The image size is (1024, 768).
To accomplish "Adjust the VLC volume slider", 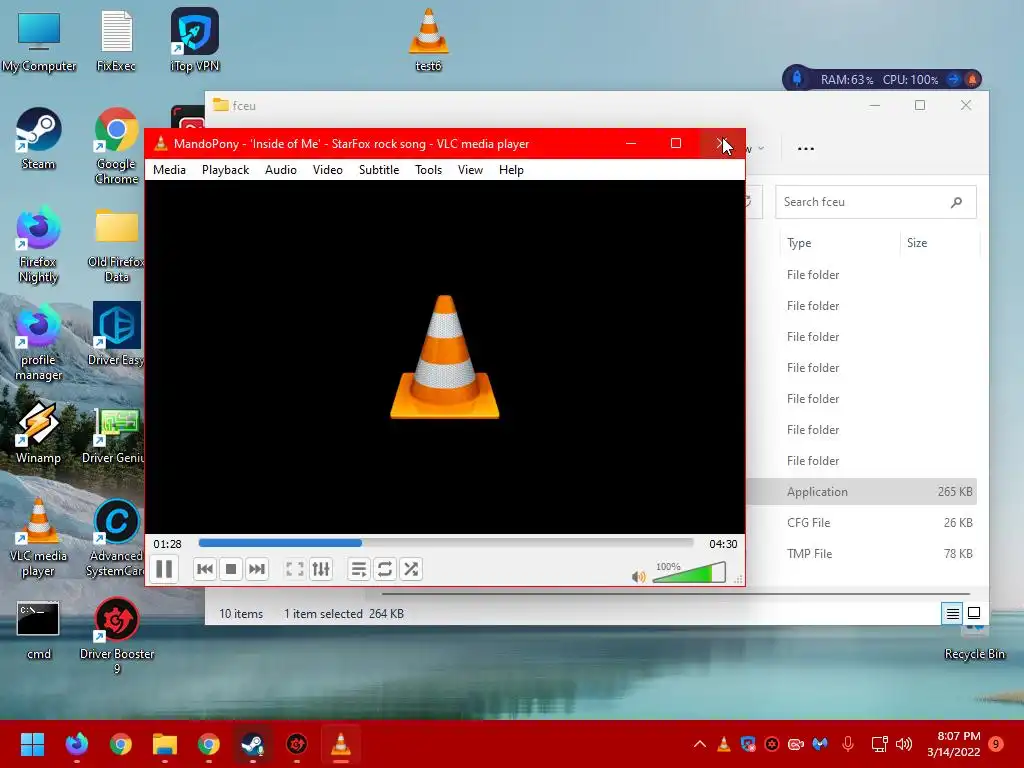I will click(x=689, y=572).
